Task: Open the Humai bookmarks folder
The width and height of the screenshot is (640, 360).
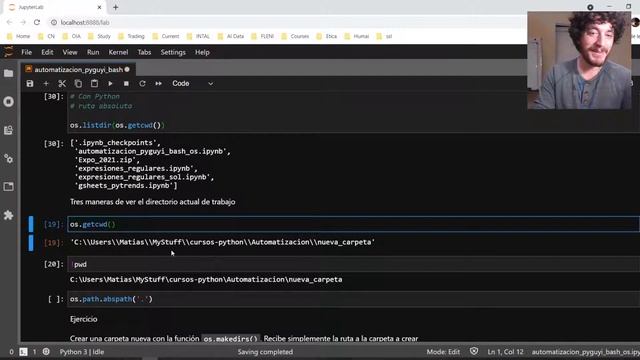Action: pos(357,36)
